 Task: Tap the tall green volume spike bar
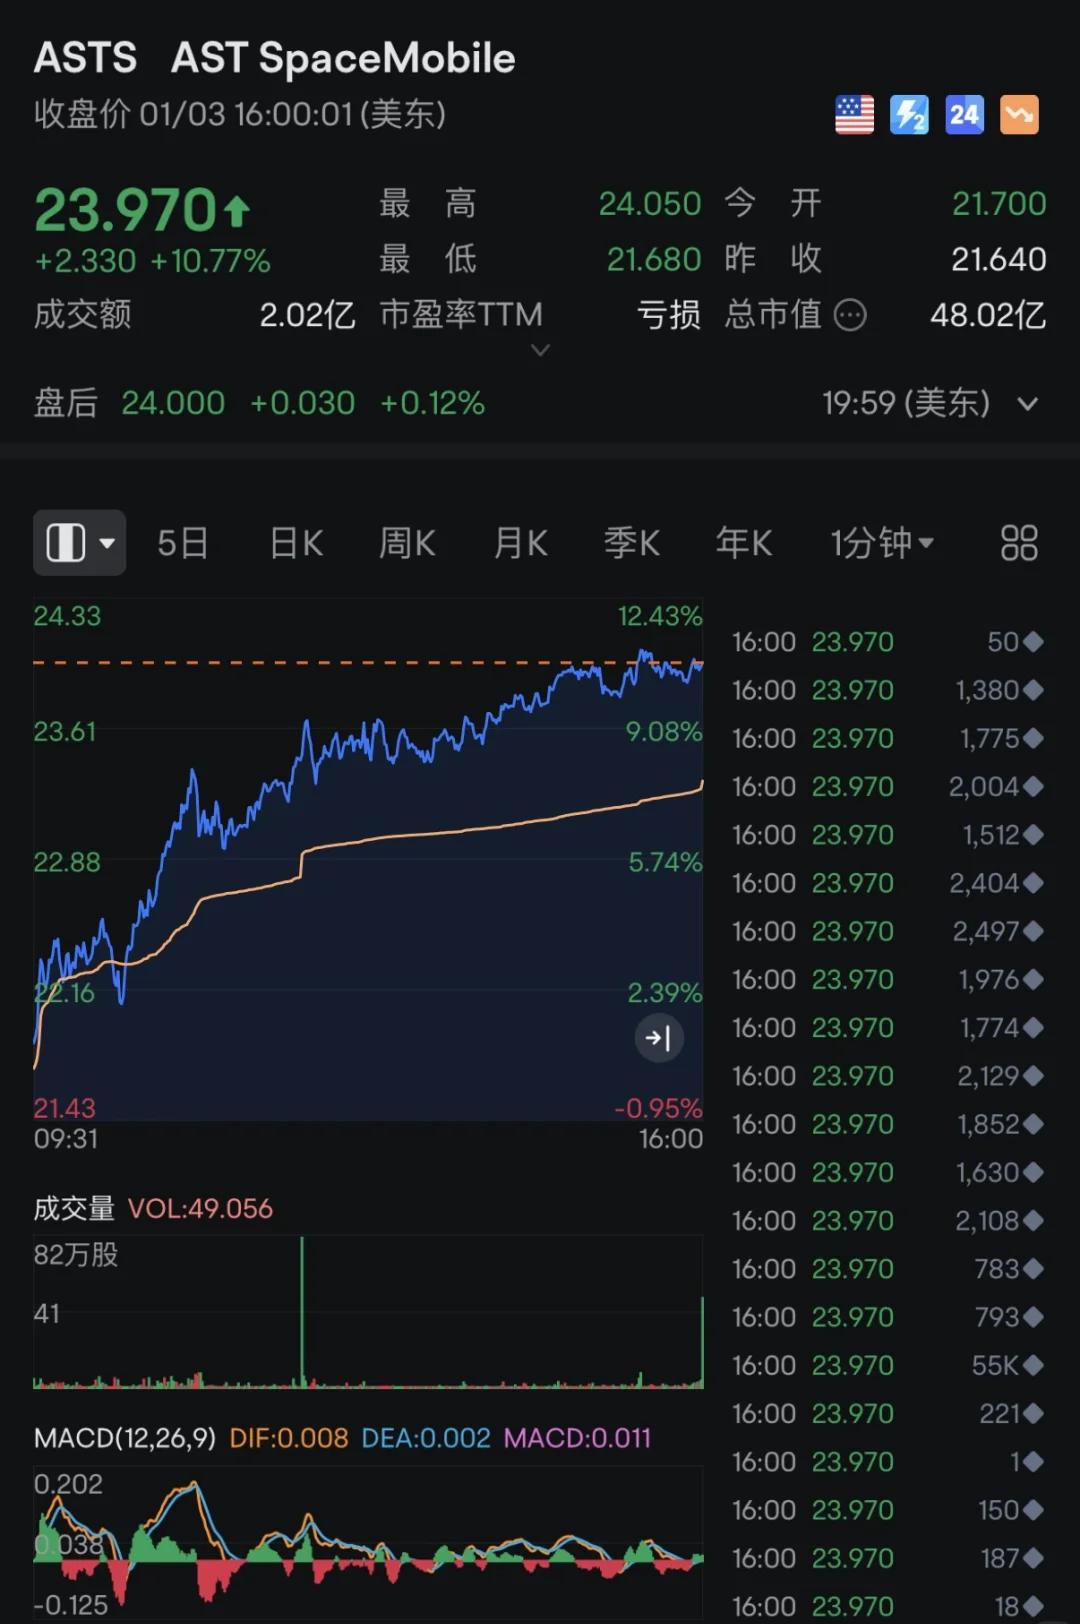pyautogui.click(x=302, y=1311)
